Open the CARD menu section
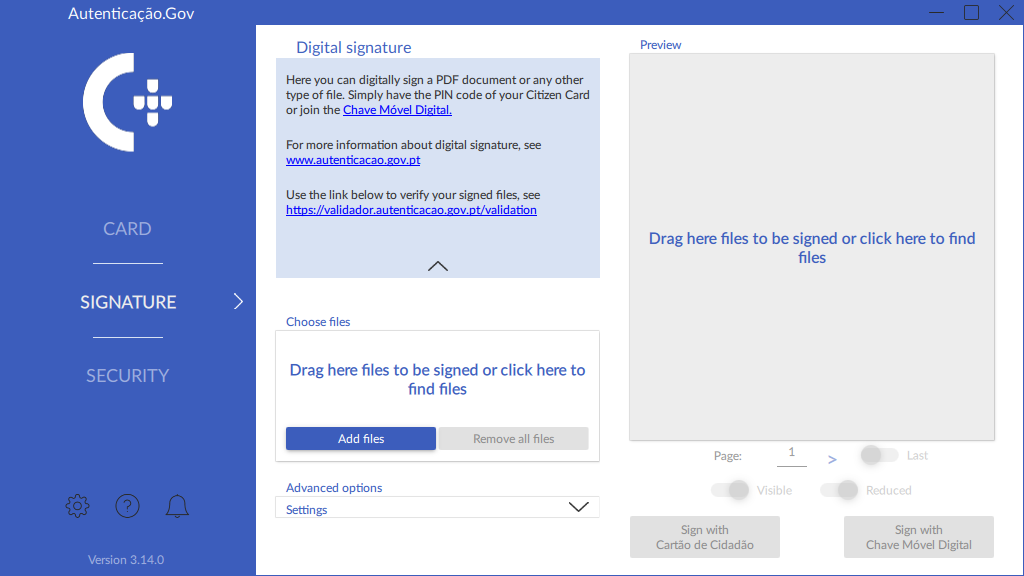 pos(127,229)
